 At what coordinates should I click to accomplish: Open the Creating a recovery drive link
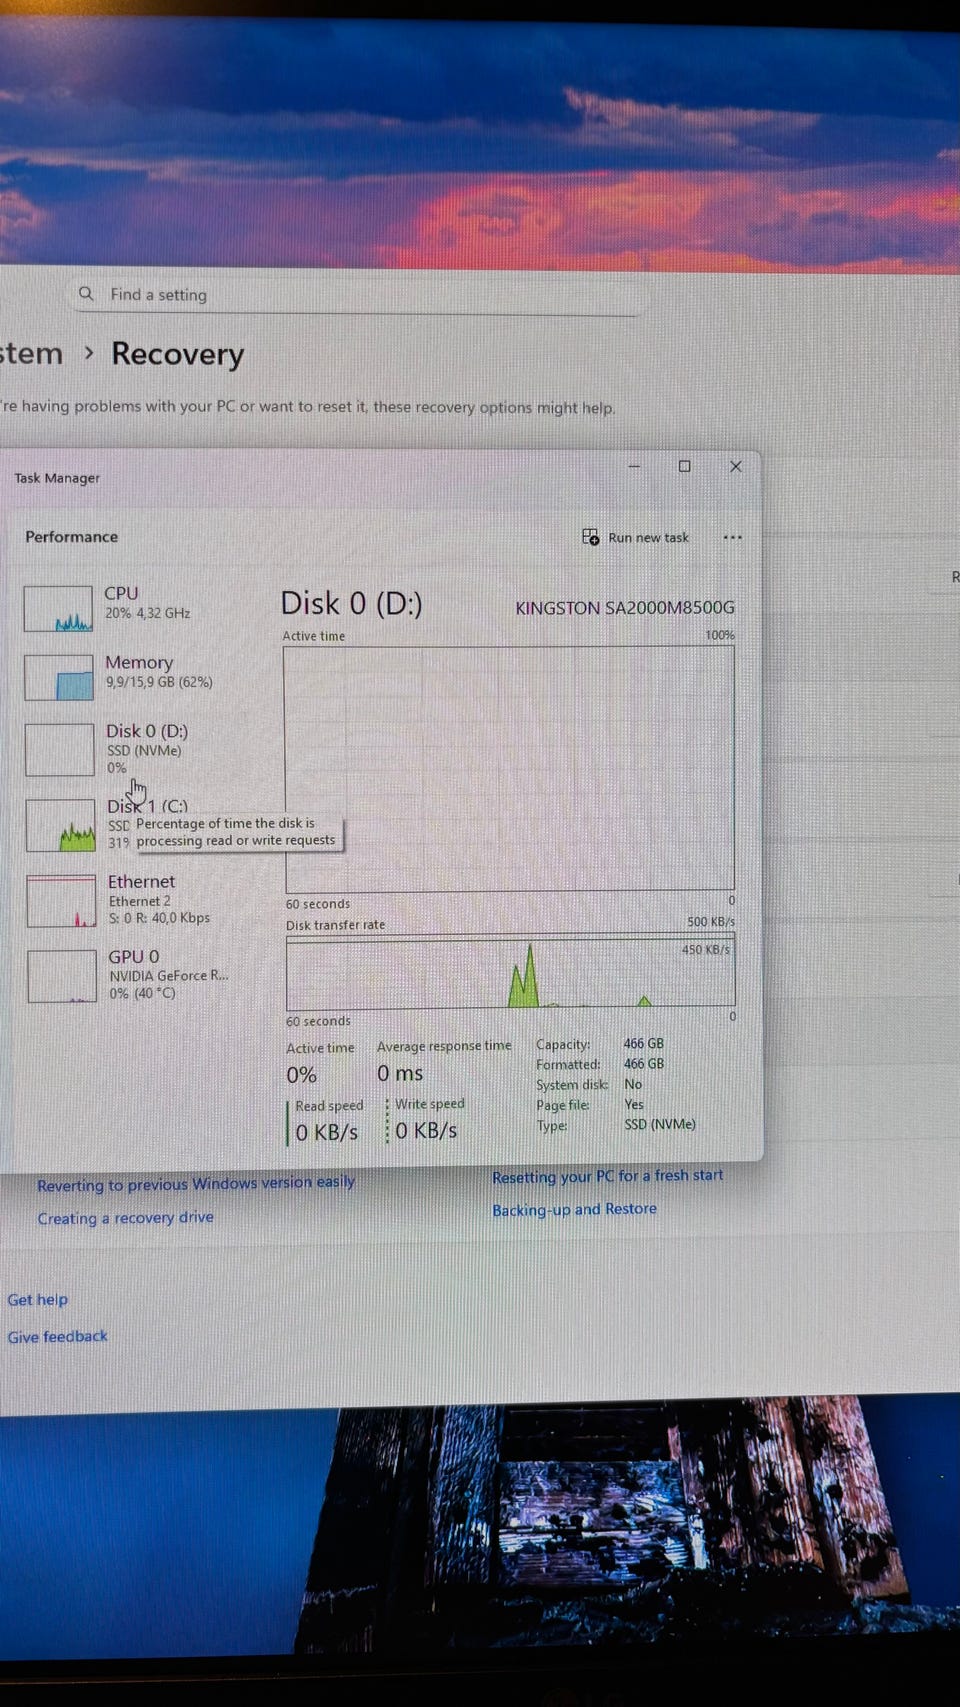pyautogui.click(x=125, y=1218)
